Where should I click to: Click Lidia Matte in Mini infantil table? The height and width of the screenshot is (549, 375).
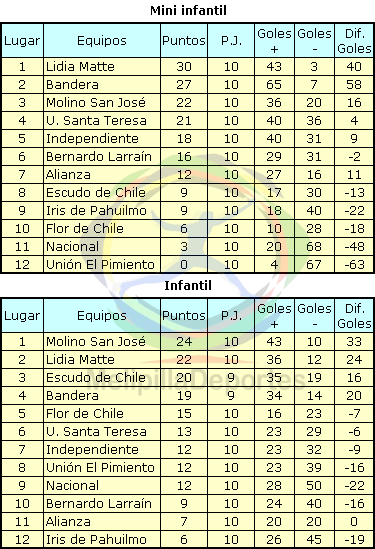pos(80,67)
